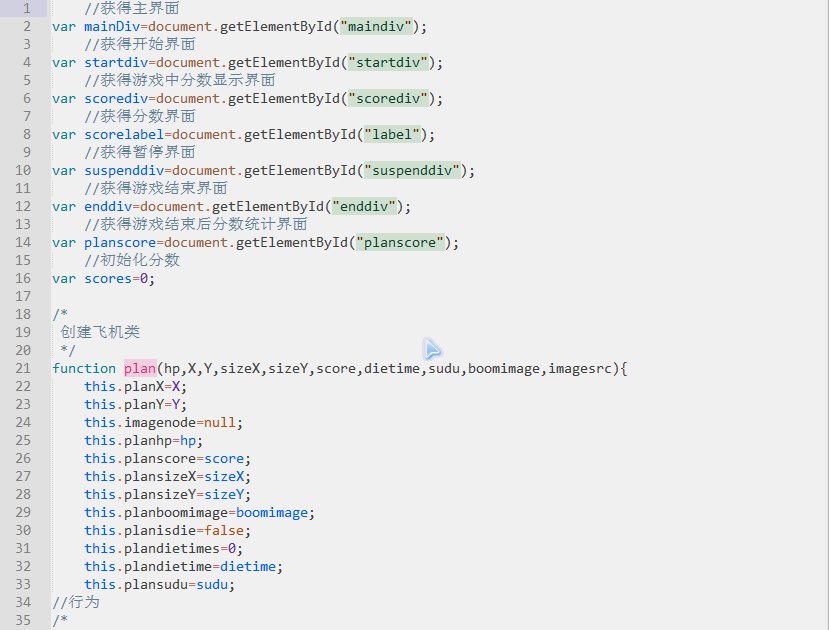Screen dimensions: 829x630
Task: Click the "suspenddiv" string on line 10
Action: [412, 170]
